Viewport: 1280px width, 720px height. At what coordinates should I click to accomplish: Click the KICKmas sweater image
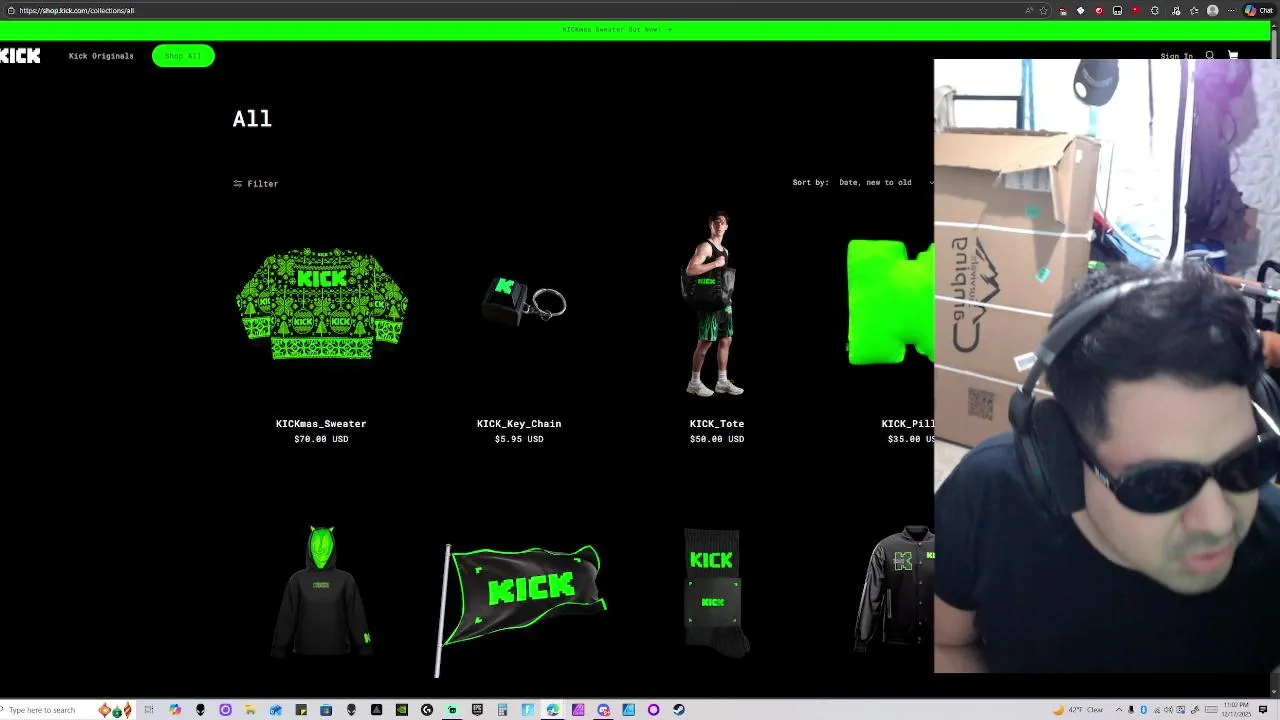321,304
